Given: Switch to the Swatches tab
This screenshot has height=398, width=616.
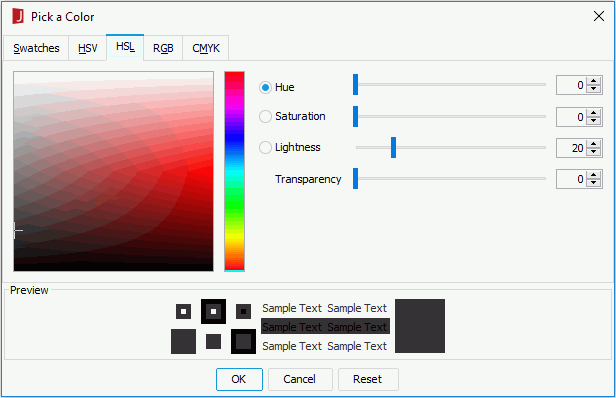Looking at the screenshot, I should click(x=36, y=48).
